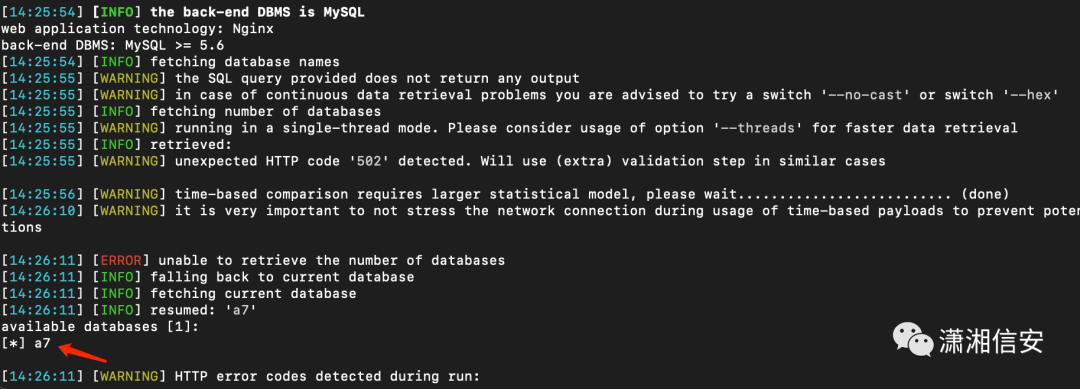
Task: Click 'HTTP error codes detected during run' line
Action: [x=326, y=376]
